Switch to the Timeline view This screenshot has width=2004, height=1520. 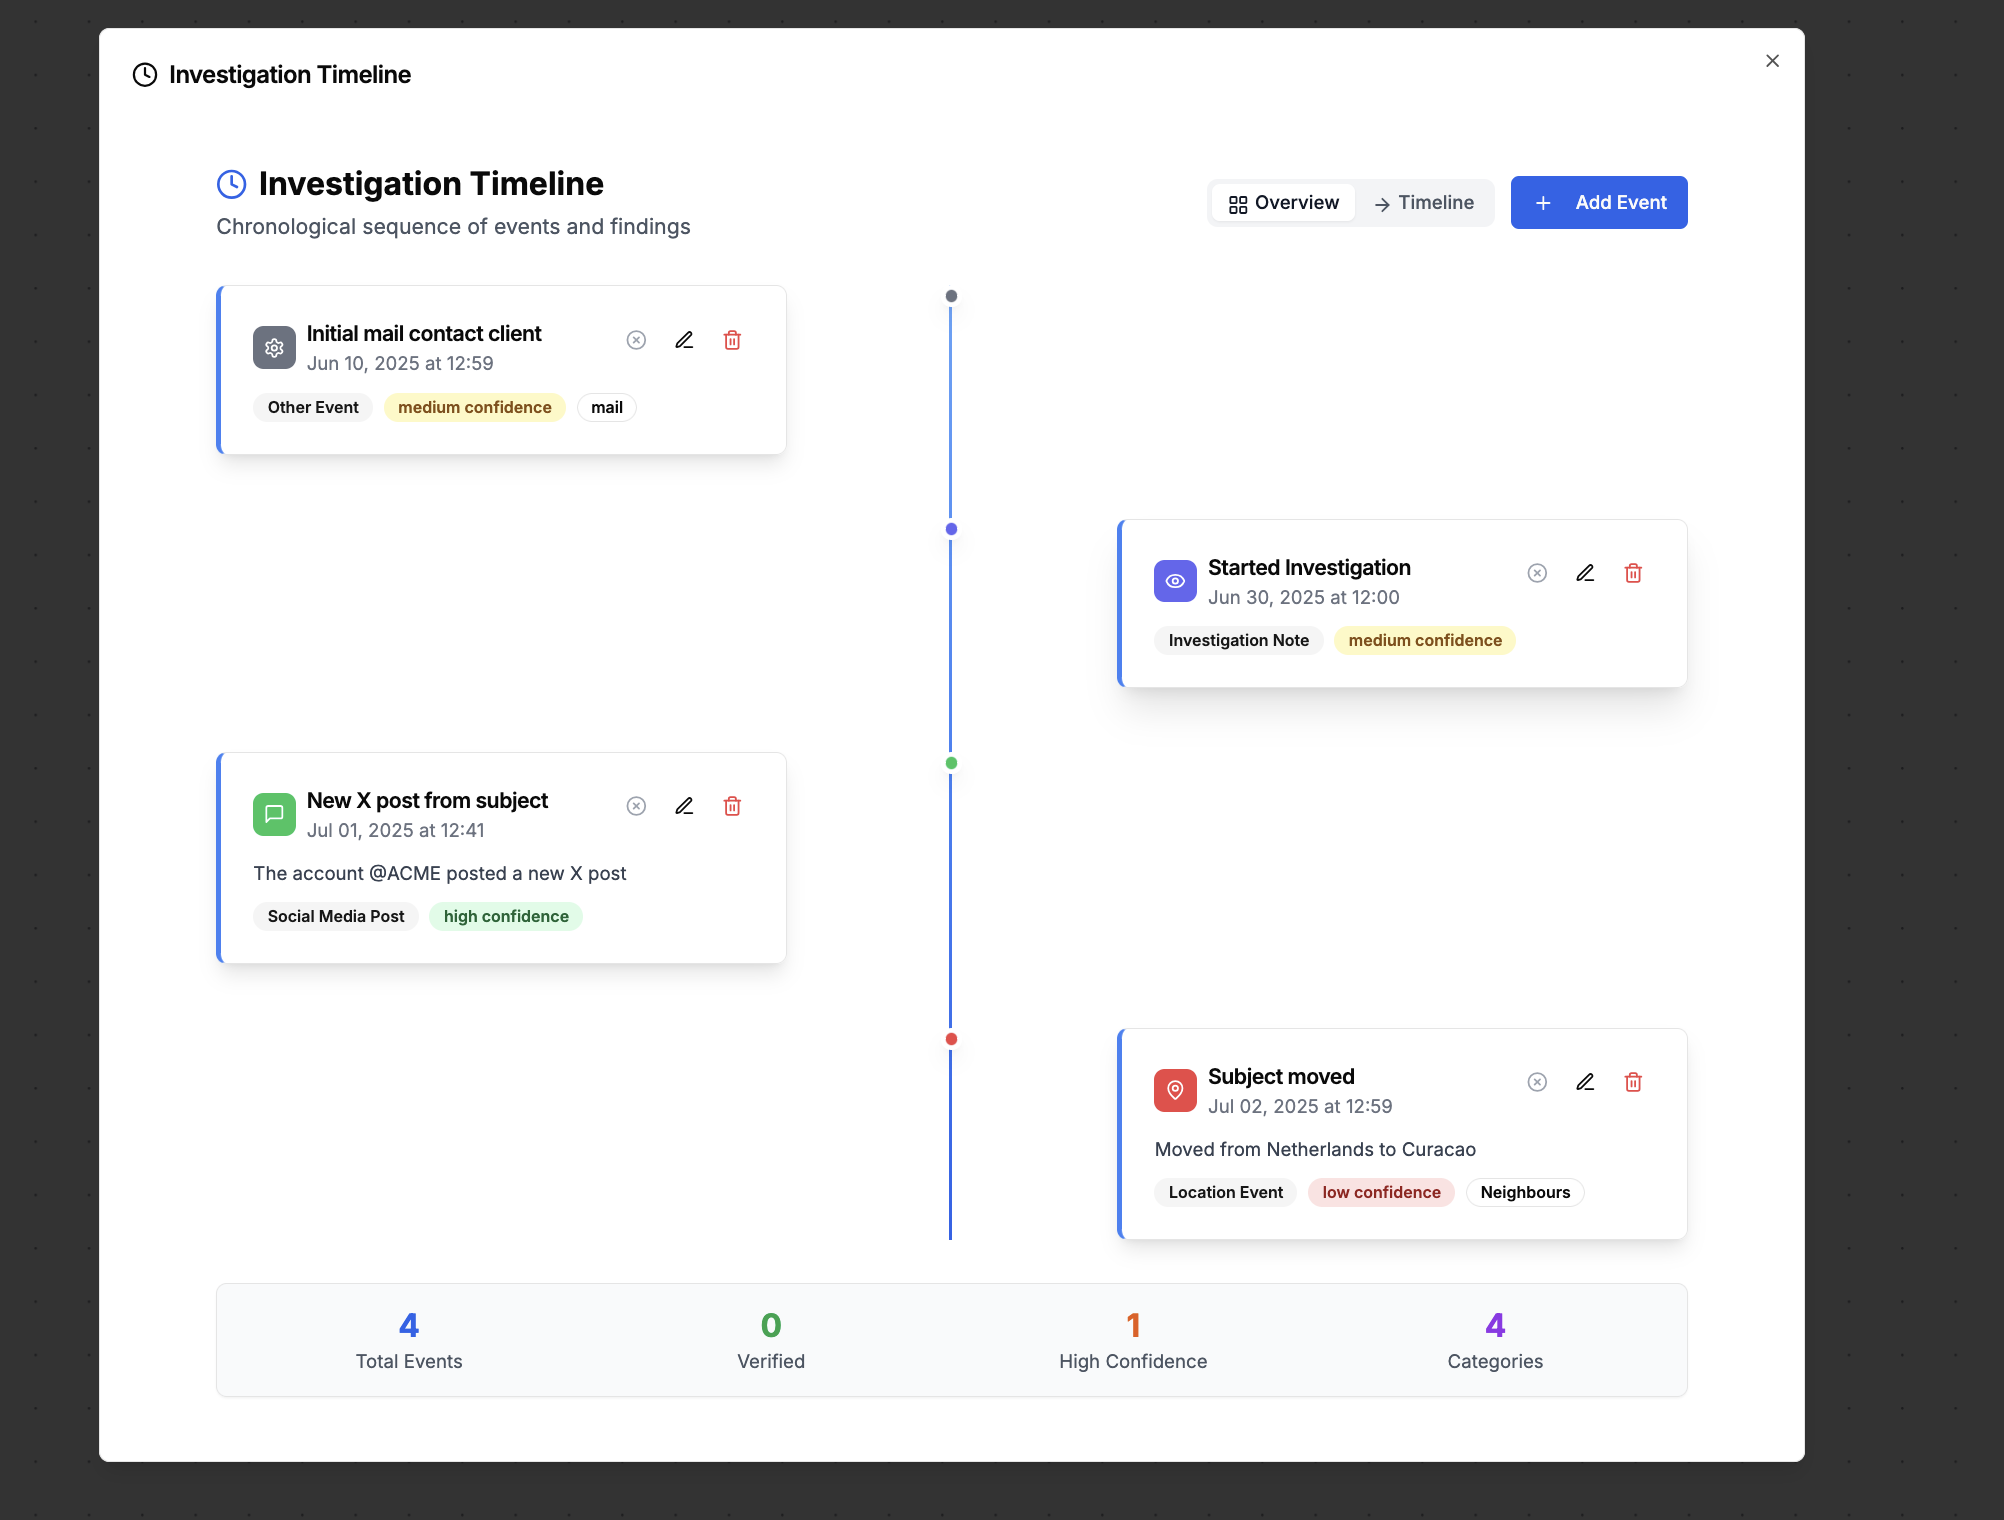(x=1424, y=202)
